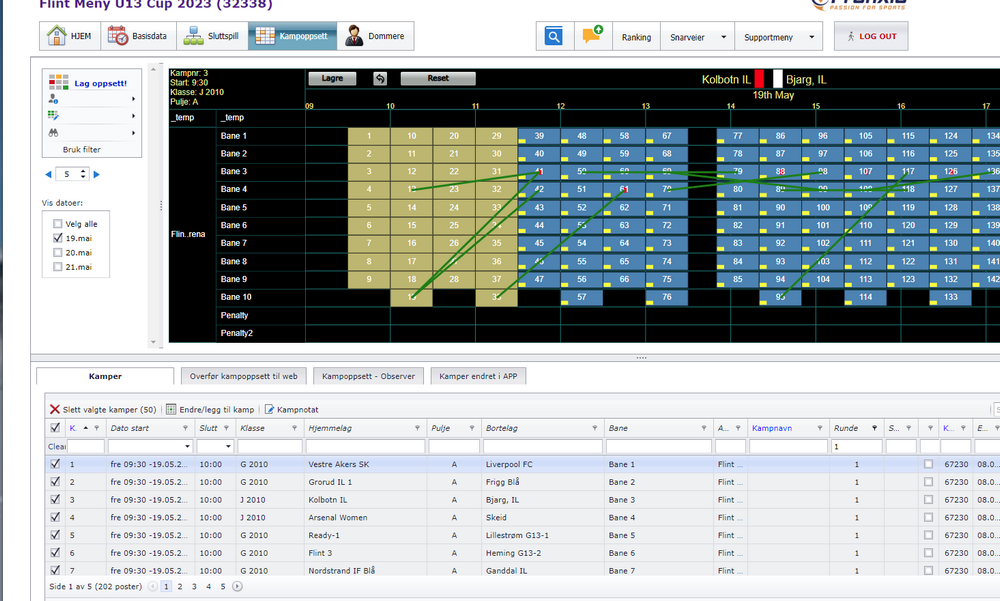Click the Runde filter input field

(857, 447)
